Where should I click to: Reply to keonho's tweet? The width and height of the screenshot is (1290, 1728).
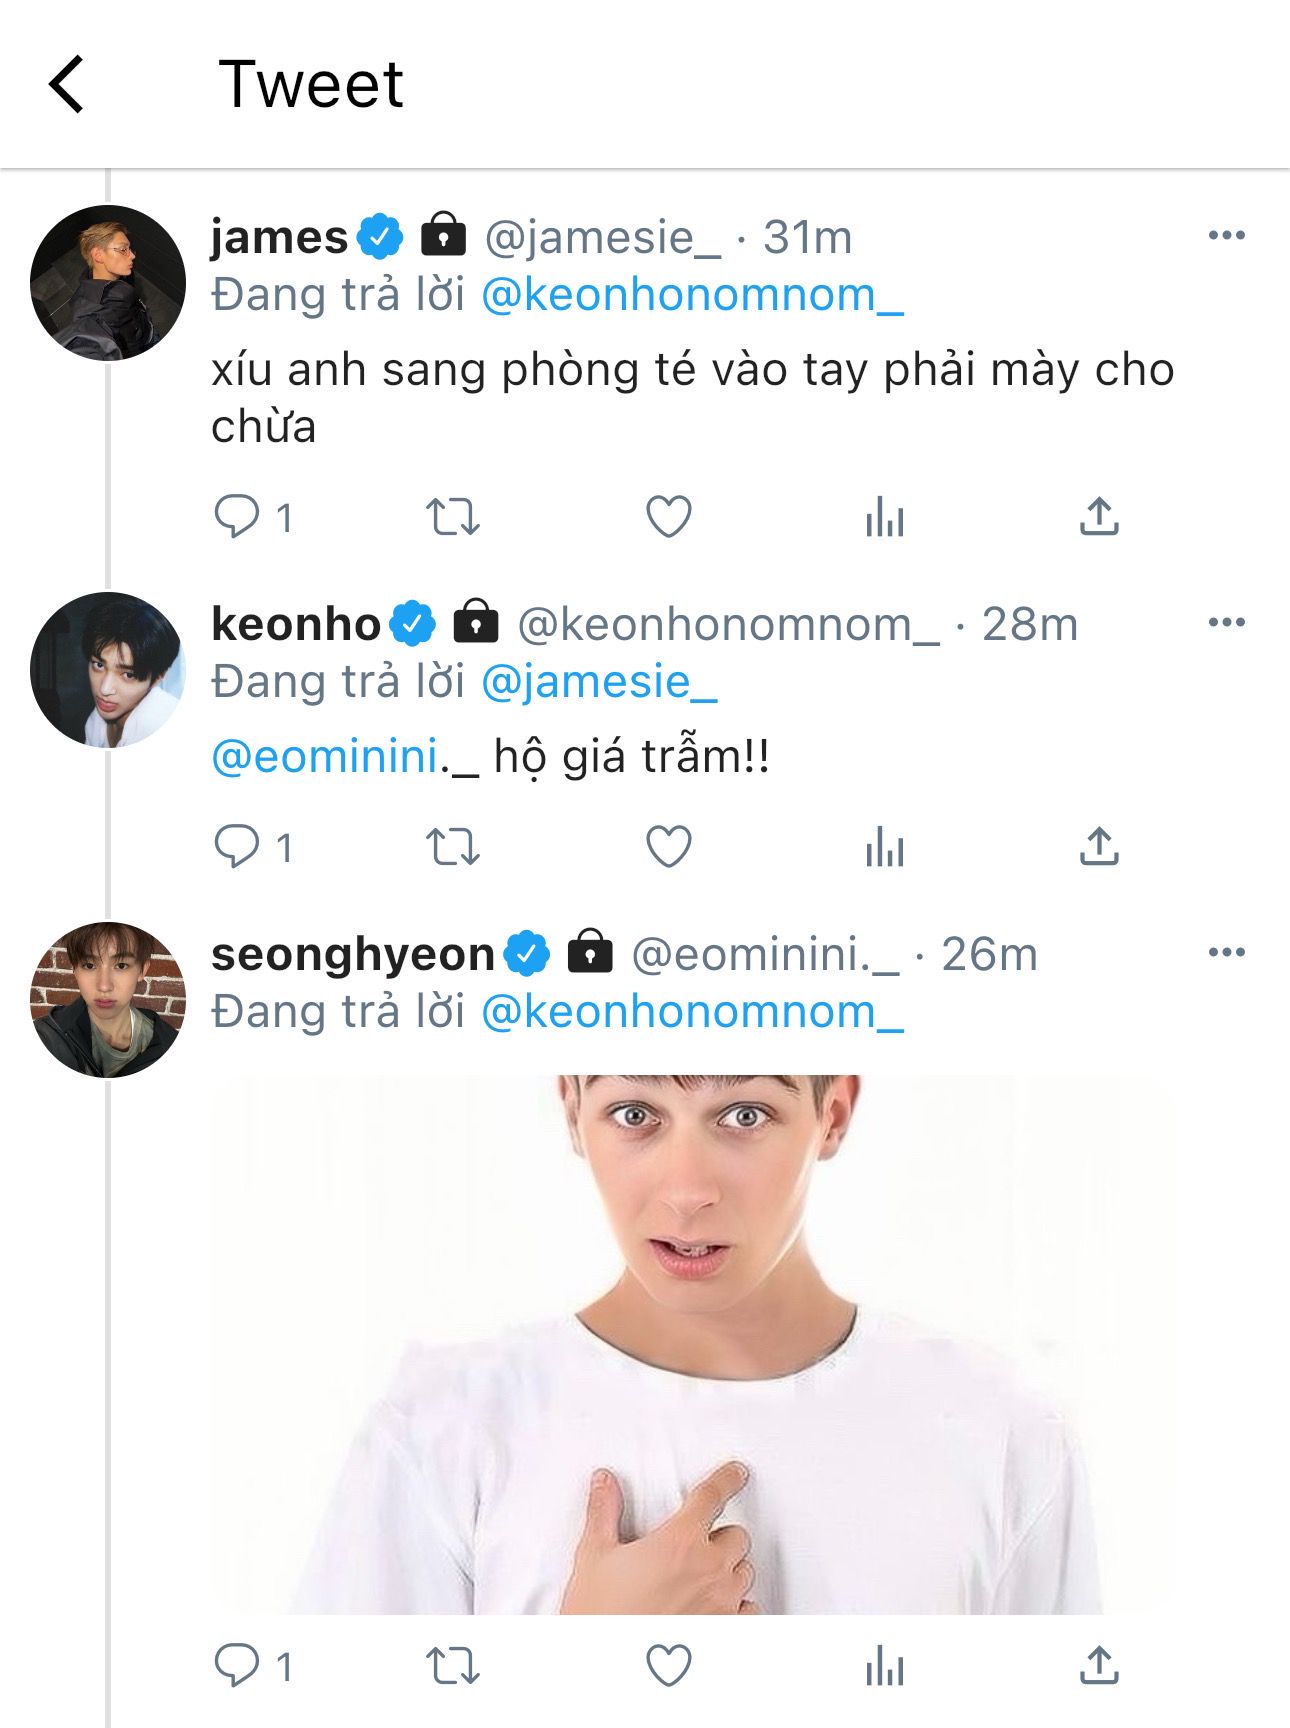click(x=237, y=847)
